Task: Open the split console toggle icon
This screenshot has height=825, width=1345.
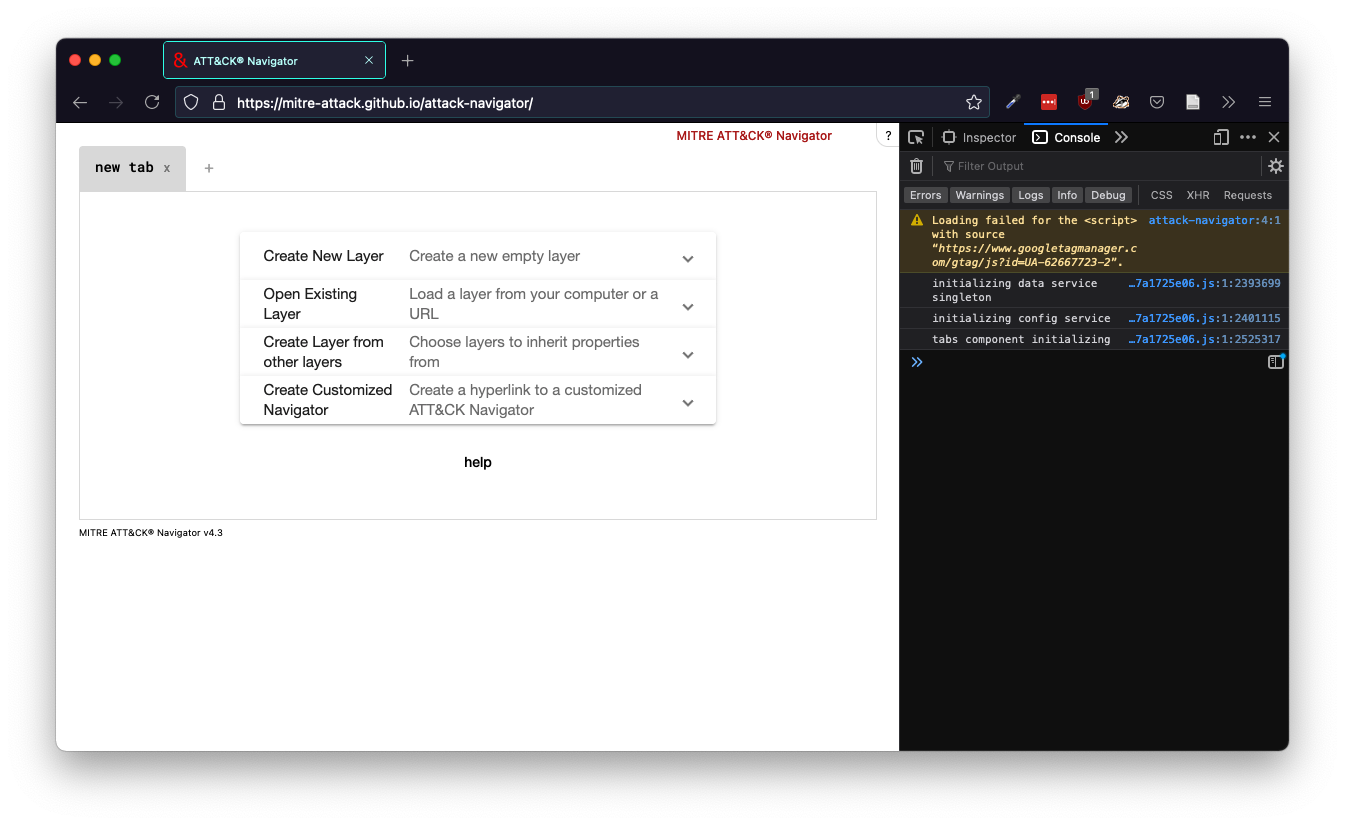Action: [x=1276, y=361]
